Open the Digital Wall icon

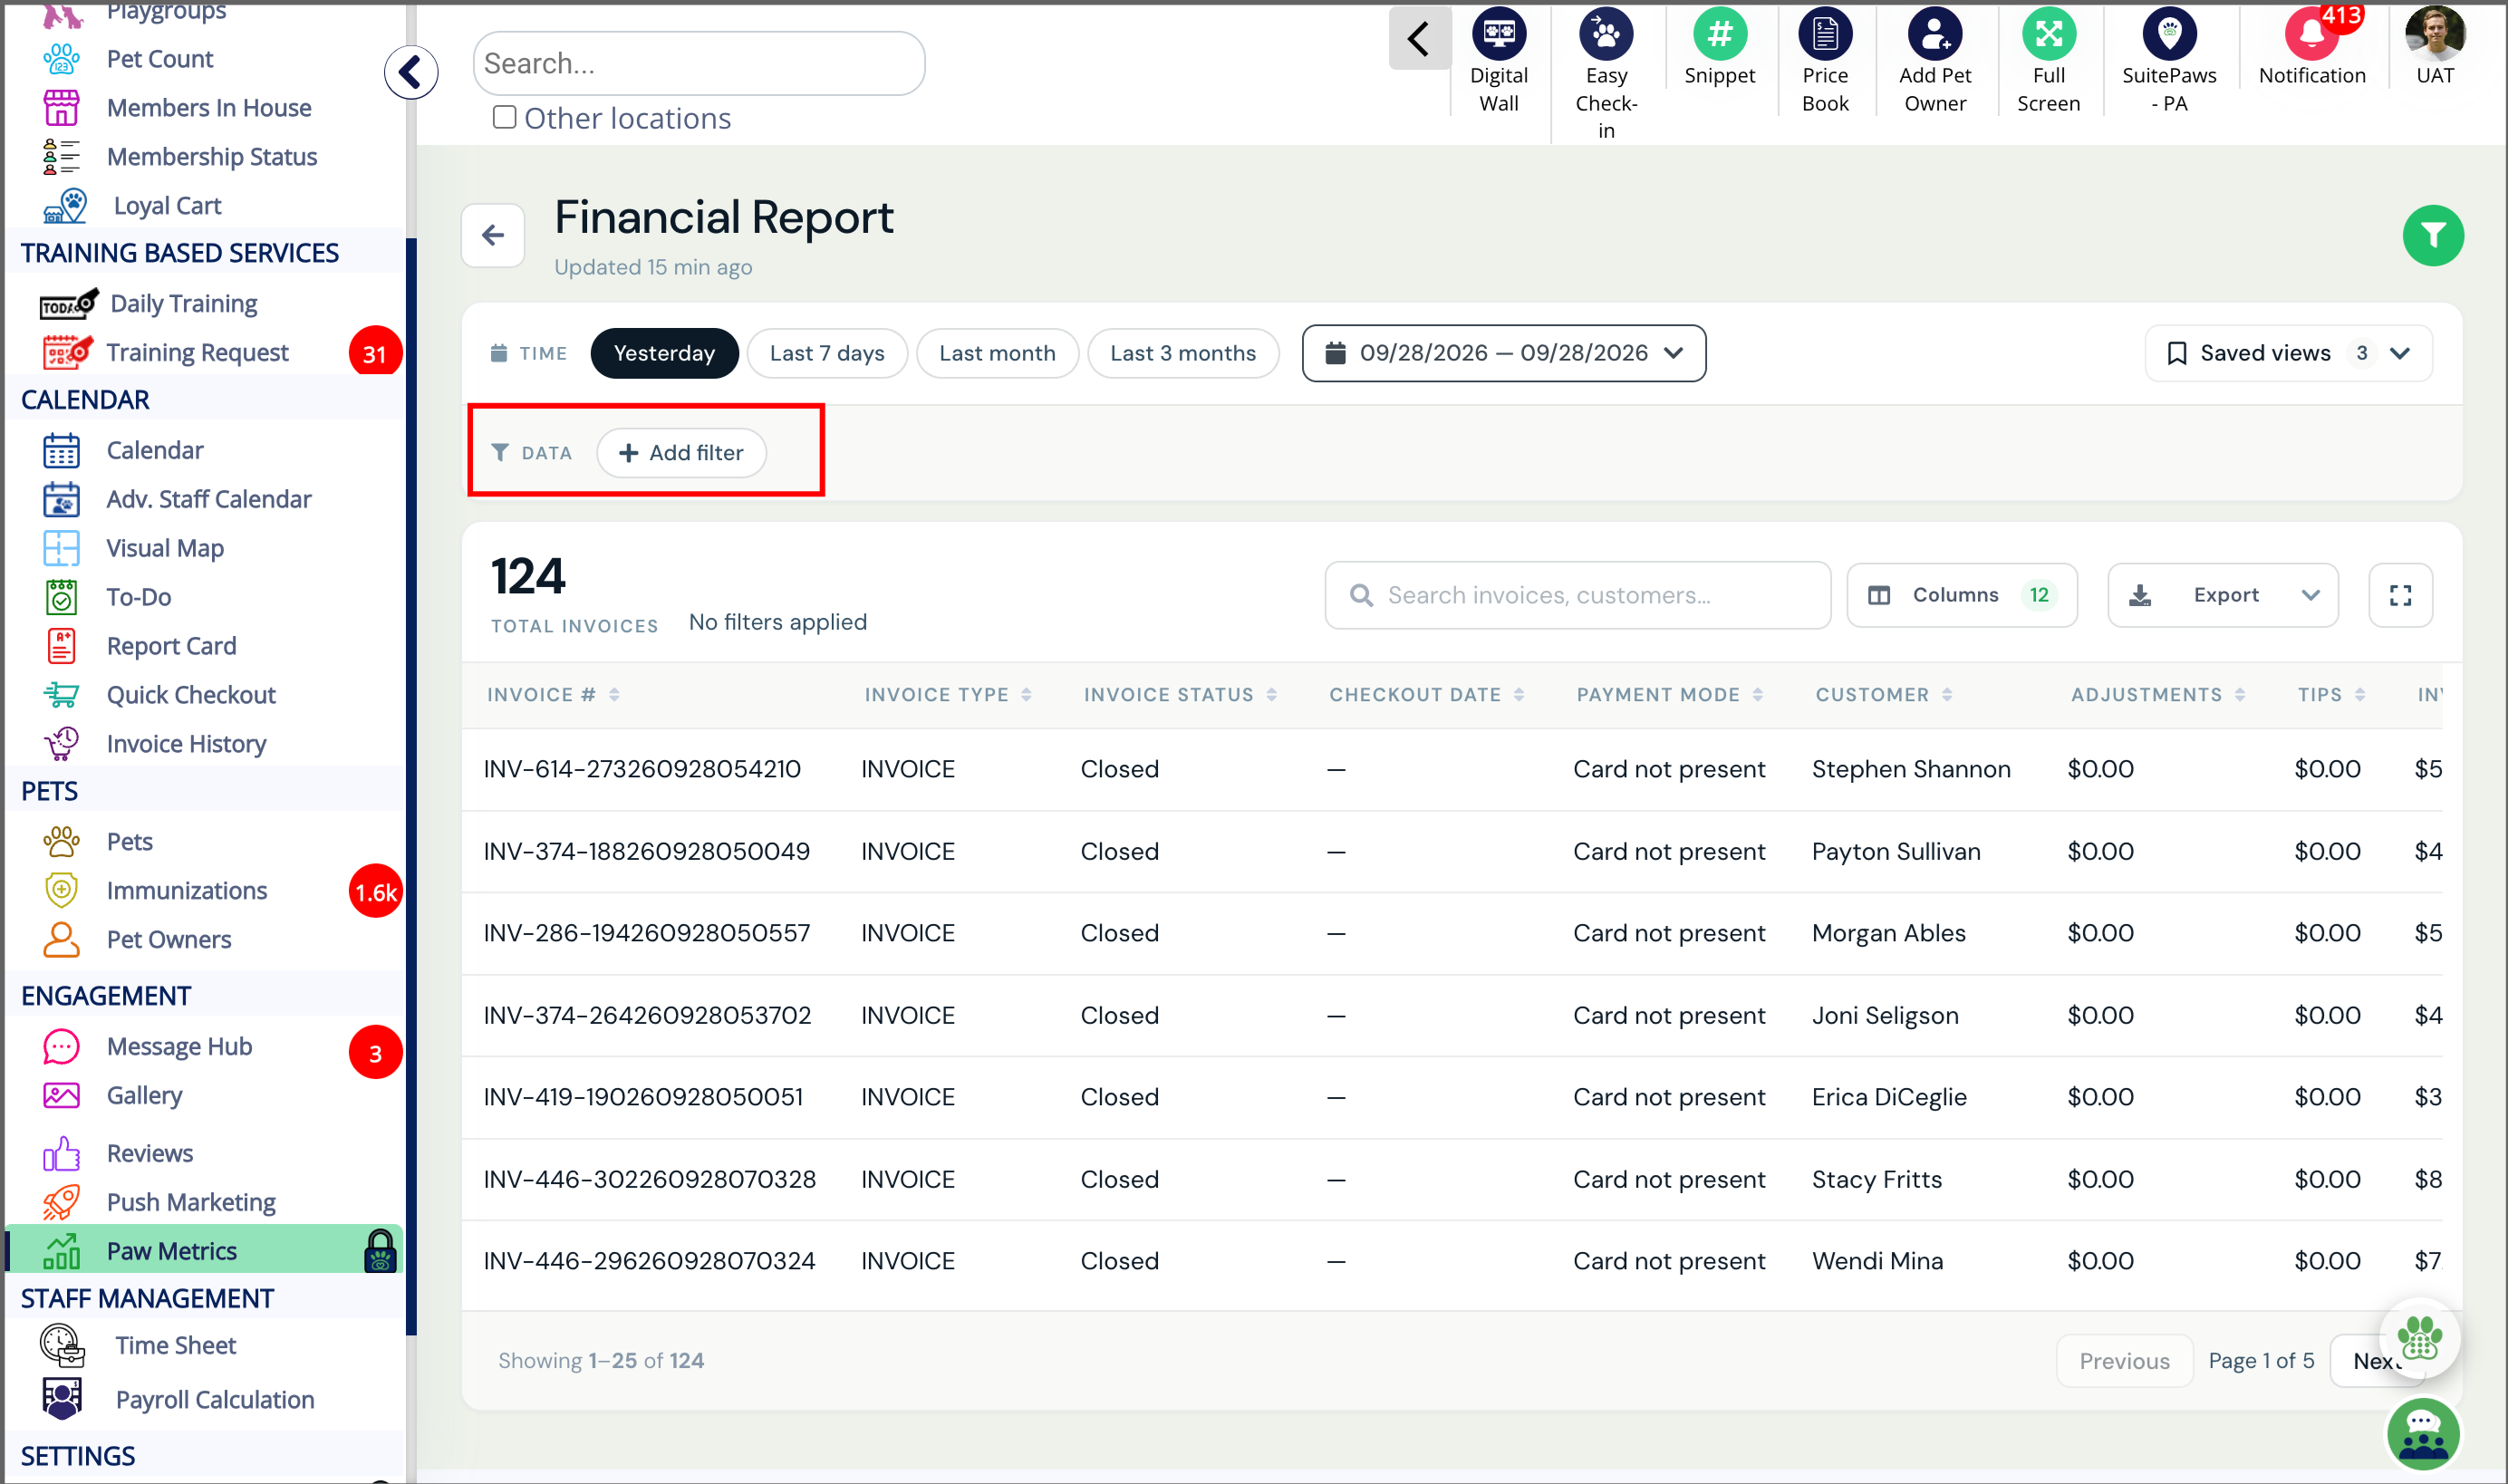(x=1498, y=35)
